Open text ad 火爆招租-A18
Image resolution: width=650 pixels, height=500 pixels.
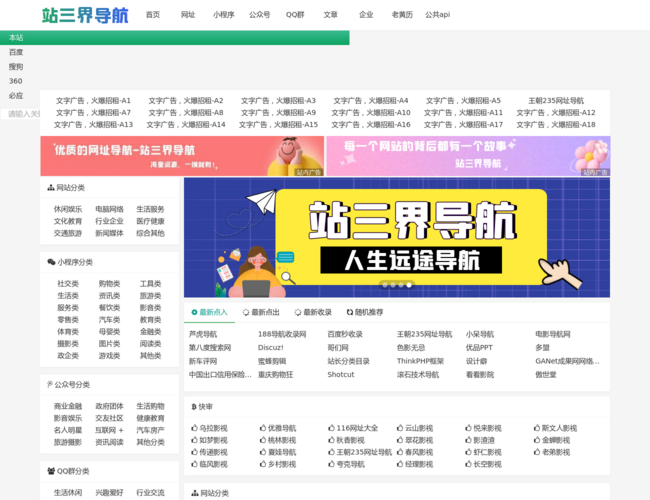pos(556,124)
